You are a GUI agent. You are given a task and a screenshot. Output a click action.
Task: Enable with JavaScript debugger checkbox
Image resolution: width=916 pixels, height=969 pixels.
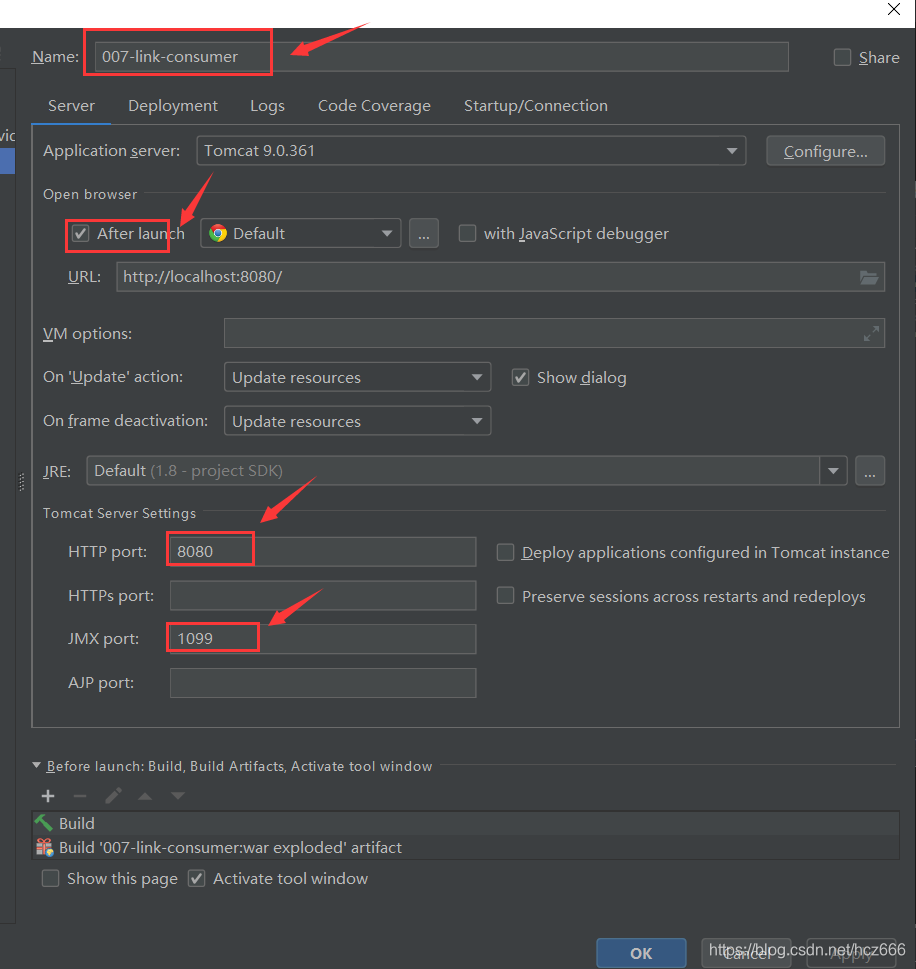(x=467, y=234)
